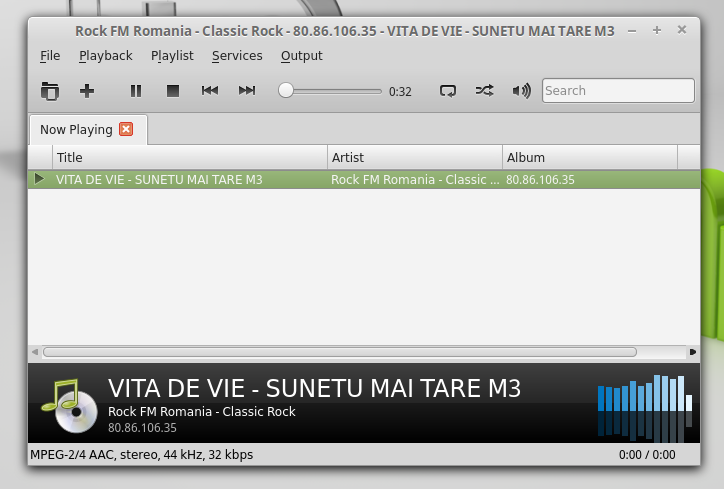Image resolution: width=724 pixels, height=489 pixels.
Task: Open the Output menu
Action: (x=302, y=56)
